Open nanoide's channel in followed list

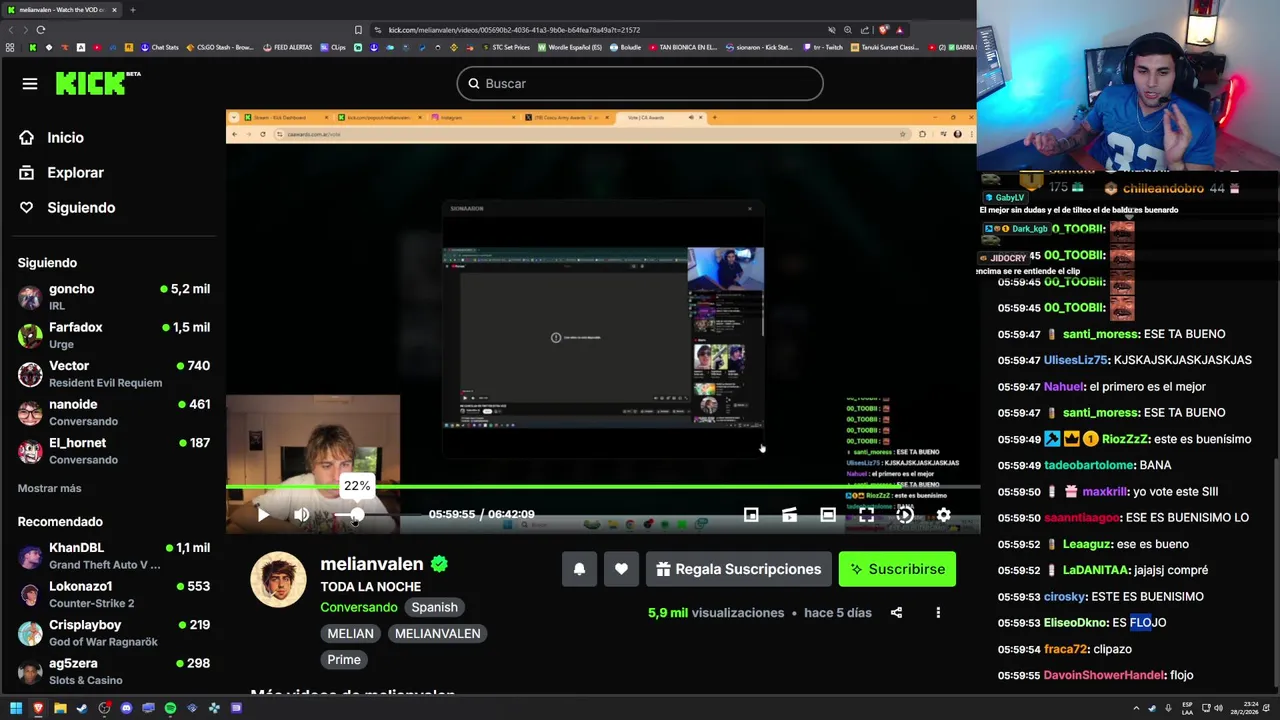(114, 412)
